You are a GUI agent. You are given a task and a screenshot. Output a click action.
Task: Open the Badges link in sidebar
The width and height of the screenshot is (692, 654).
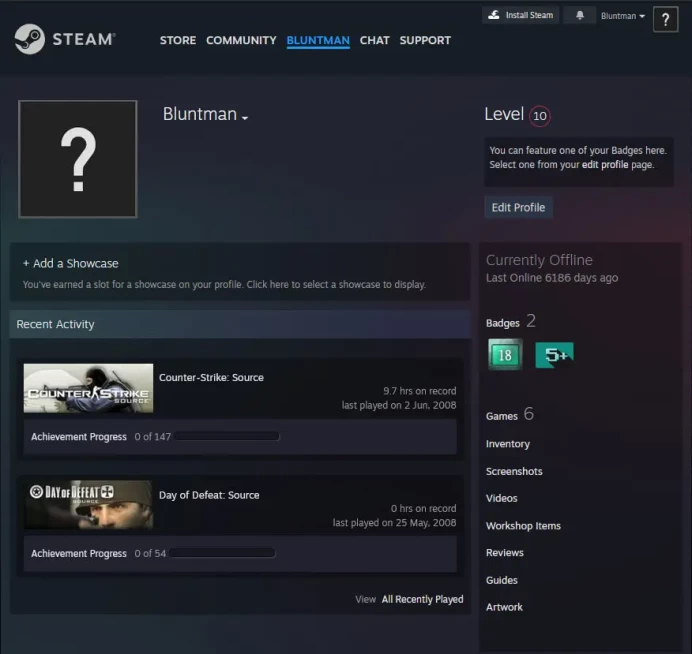[x=503, y=323]
